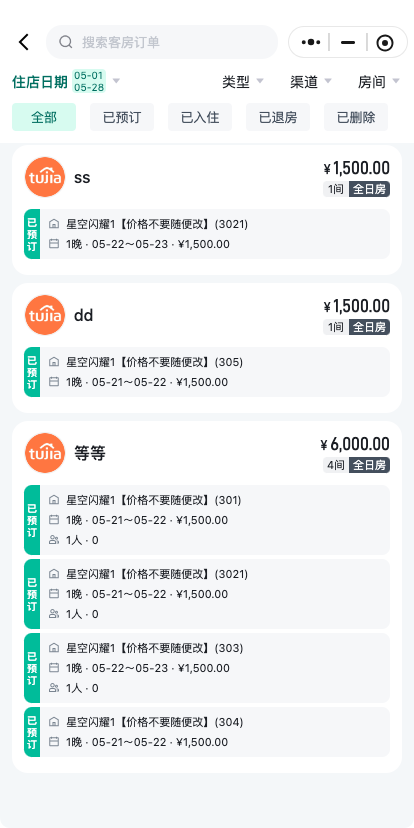
Task: Open the 住店日期 date range dropdown
Action: click(x=66, y=81)
